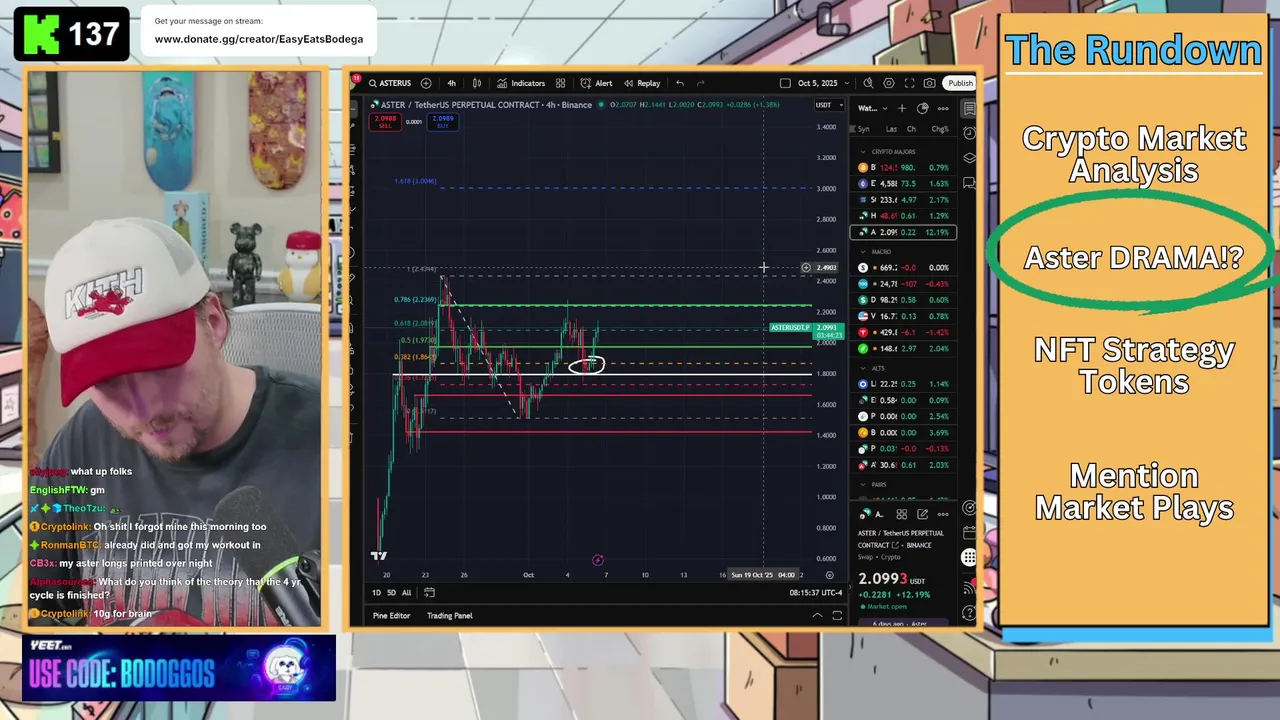Click the plus button on price crosshair

coord(806,268)
